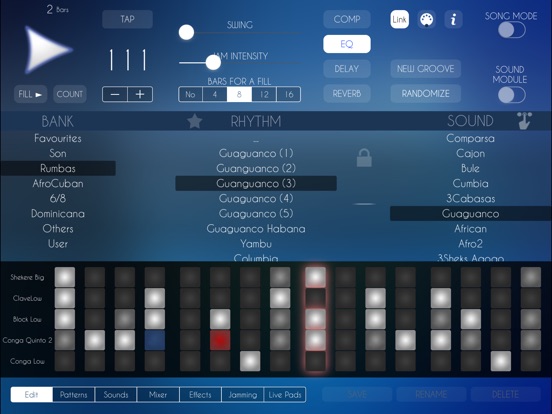The width and height of the screenshot is (552, 414).
Task: Open the info icon
Action: [x=453, y=19]
